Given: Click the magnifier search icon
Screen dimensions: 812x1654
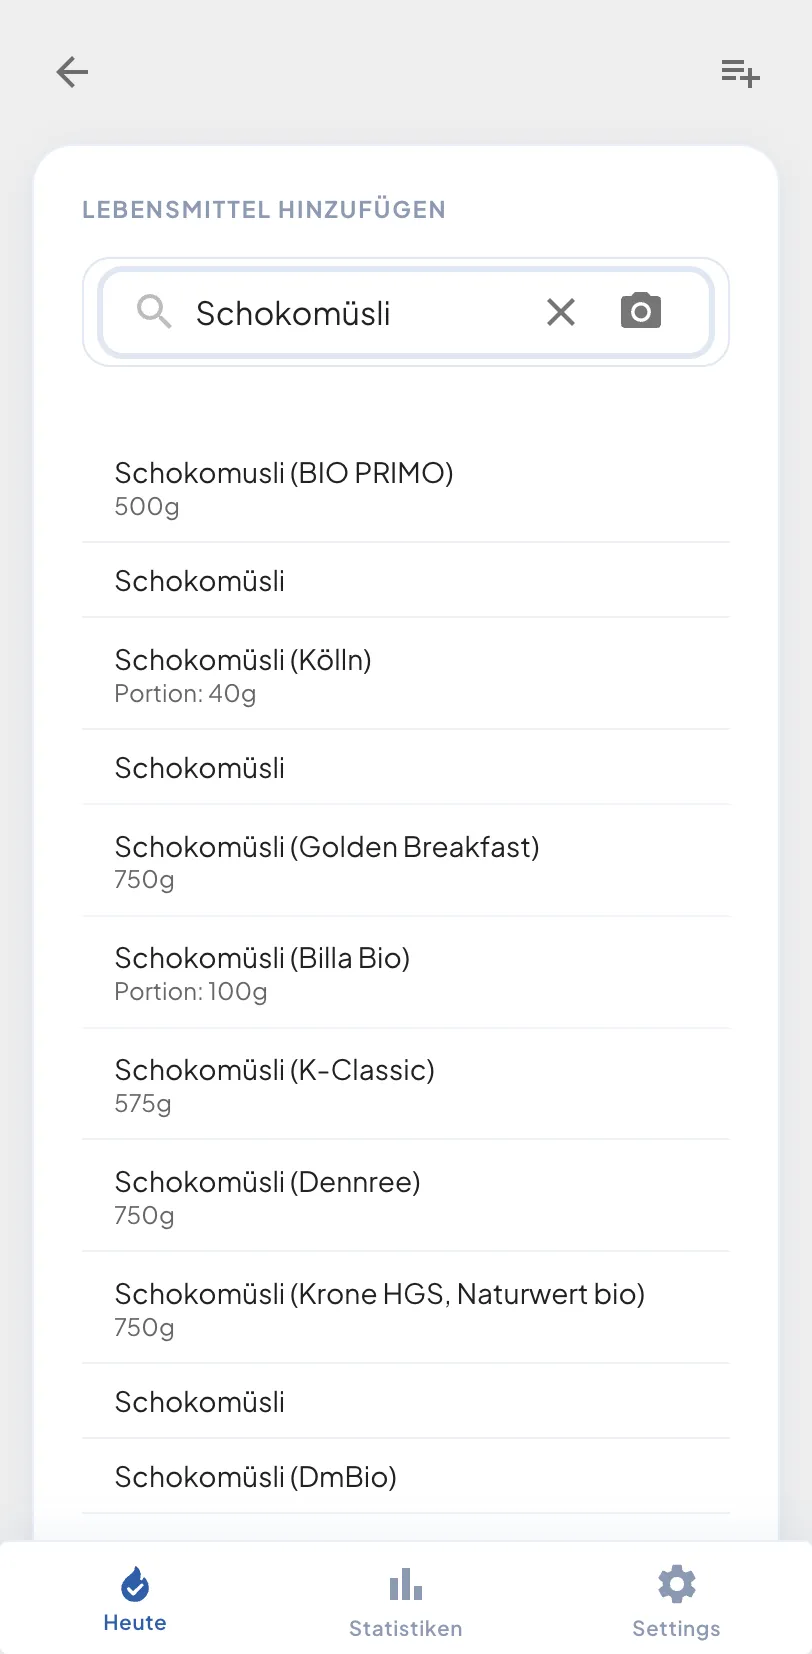Looking at the screenshot, I should tap(153, 312).
